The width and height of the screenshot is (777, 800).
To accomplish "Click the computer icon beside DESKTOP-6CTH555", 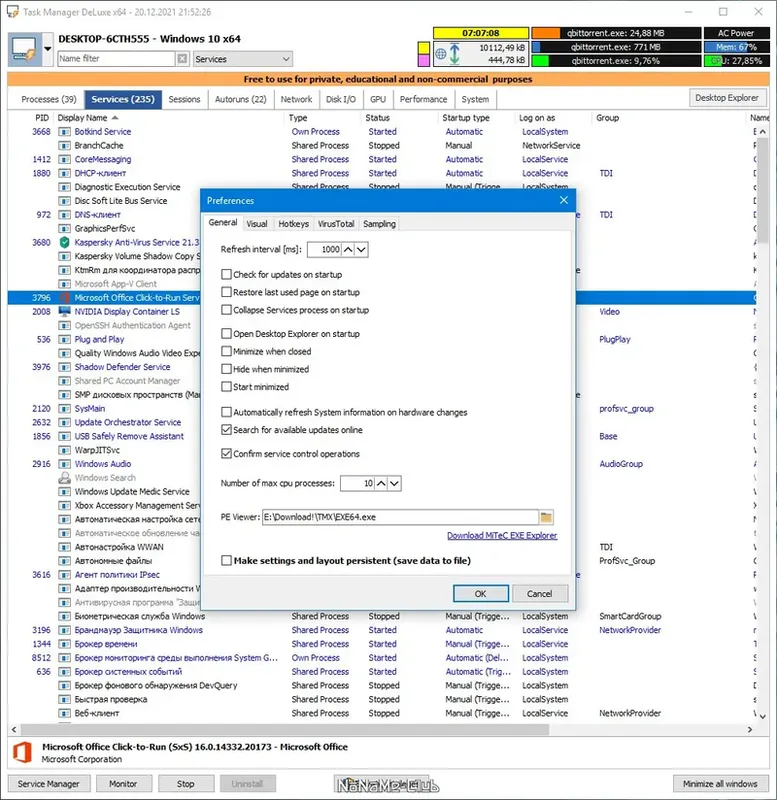I will (24, 49).
